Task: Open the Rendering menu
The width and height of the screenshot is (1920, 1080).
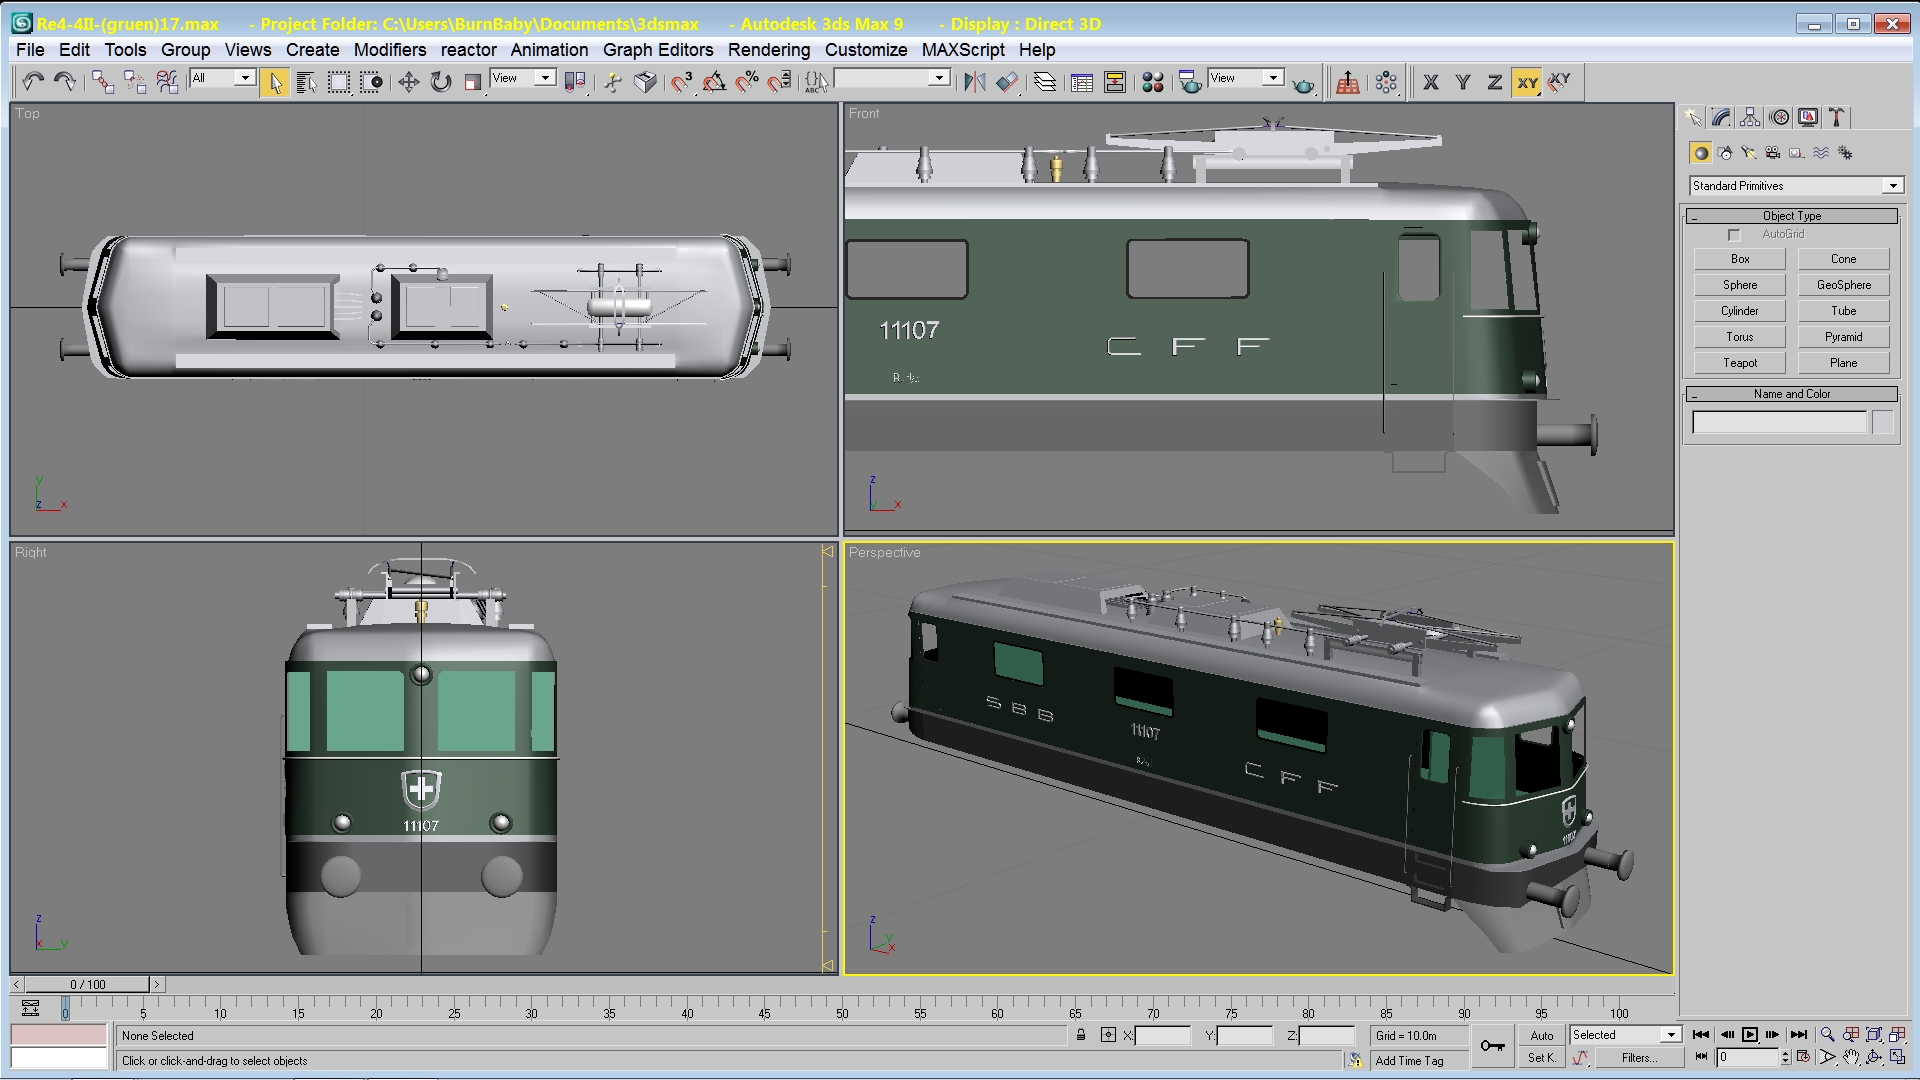Action: coord(768,50)
